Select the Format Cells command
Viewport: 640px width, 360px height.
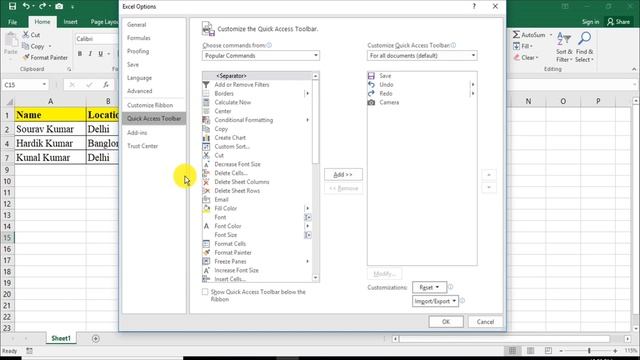point(230,244)
